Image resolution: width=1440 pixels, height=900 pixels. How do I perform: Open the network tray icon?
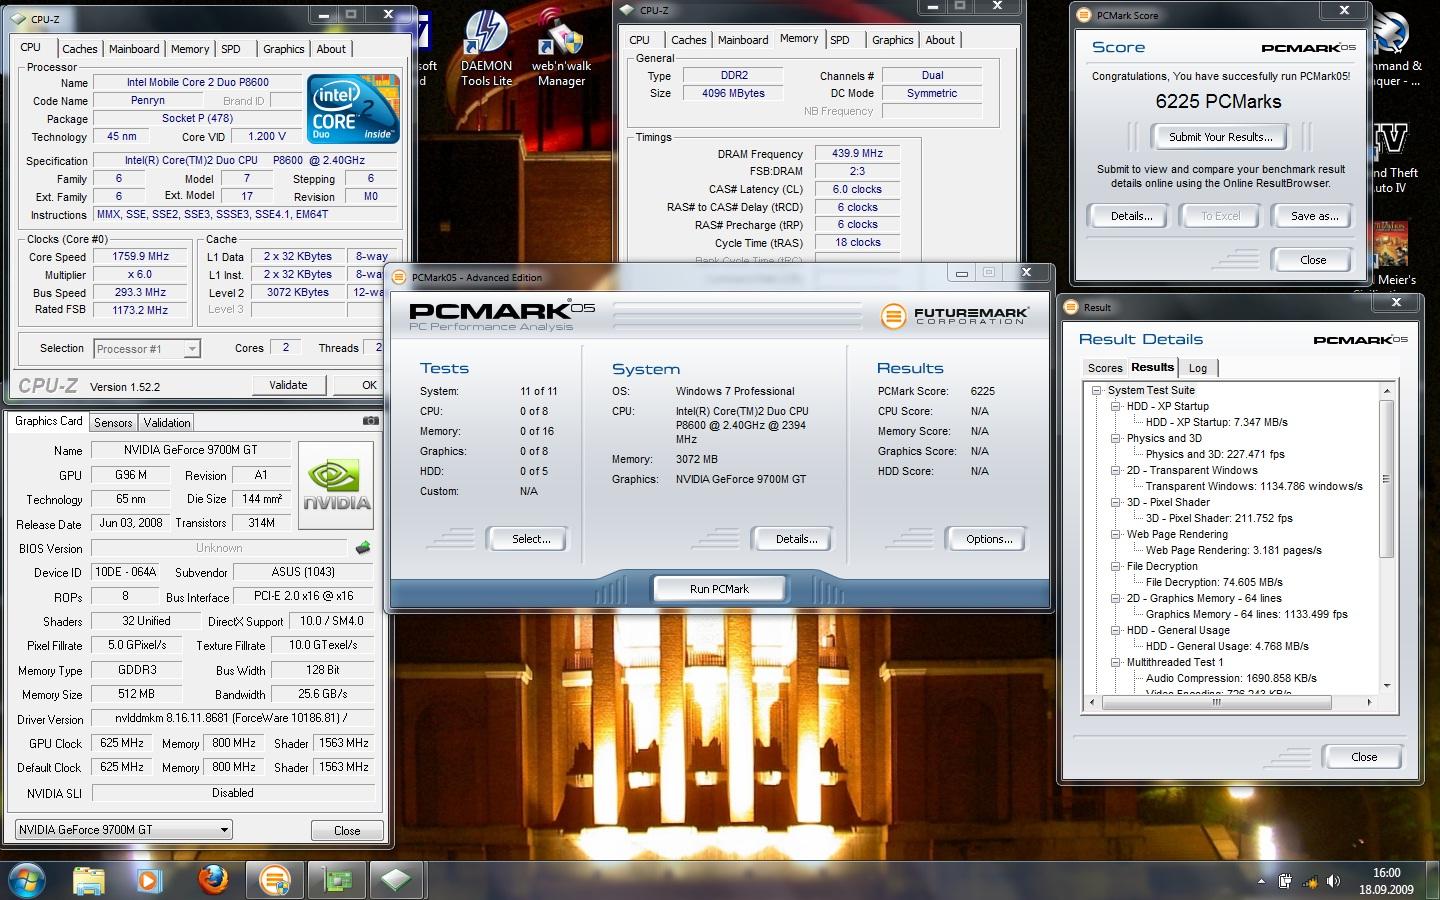point(1310,881)
